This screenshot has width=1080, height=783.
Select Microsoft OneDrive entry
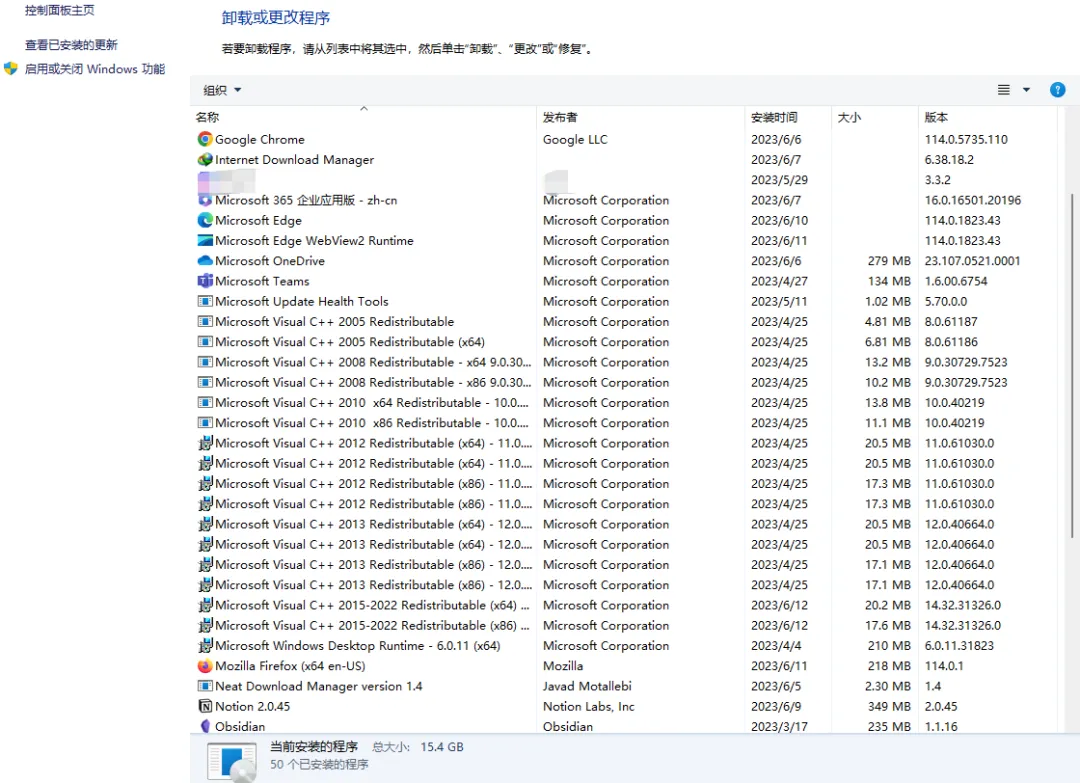click(x=269, y=261)
